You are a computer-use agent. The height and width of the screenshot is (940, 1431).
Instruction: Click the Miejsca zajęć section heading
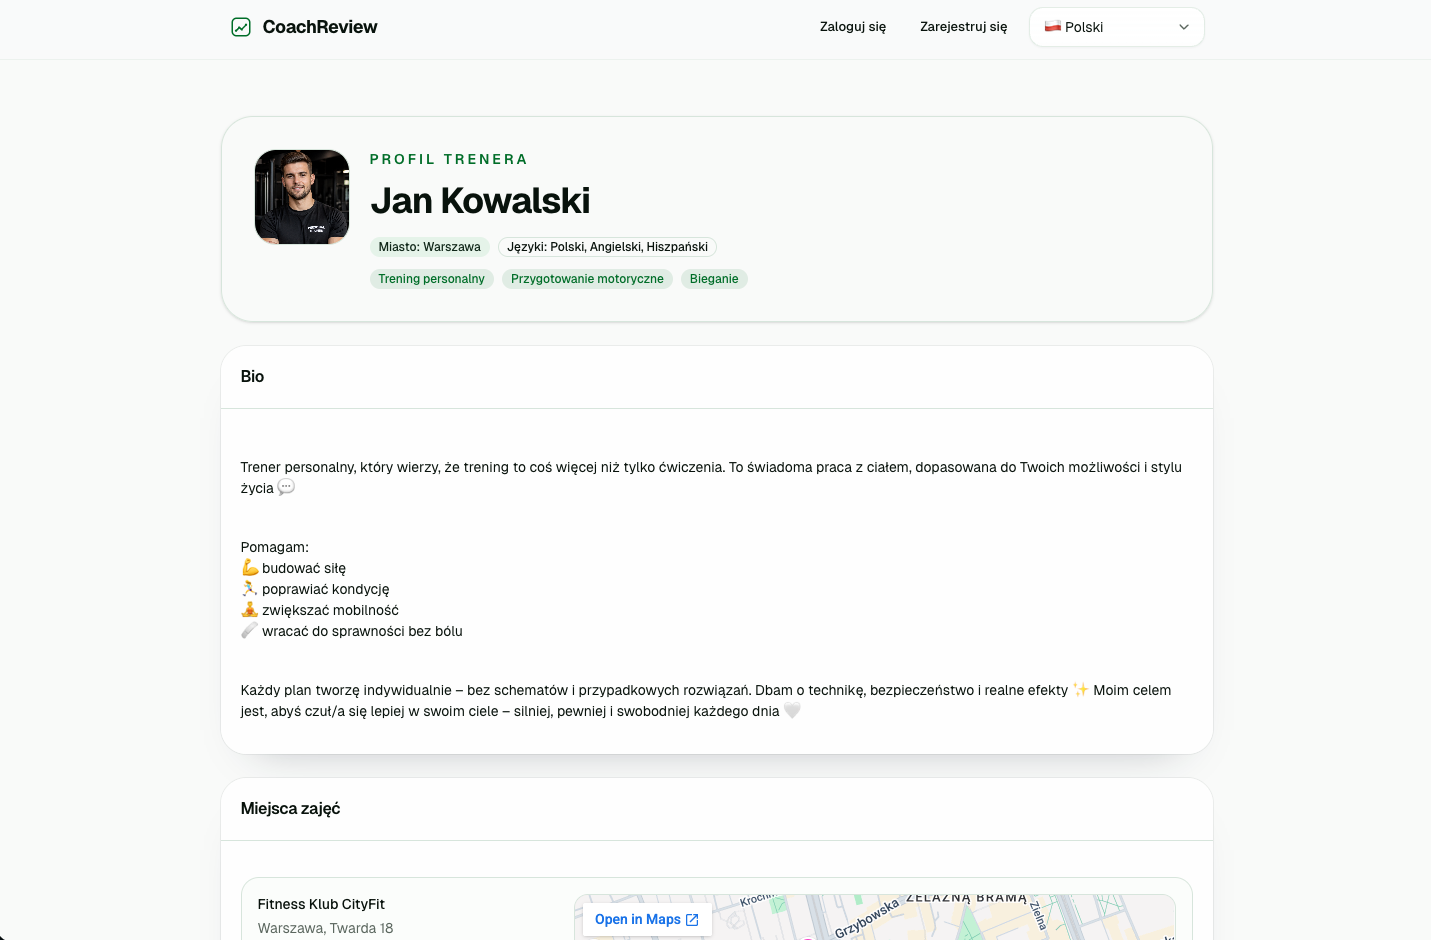tap(291, 809)
